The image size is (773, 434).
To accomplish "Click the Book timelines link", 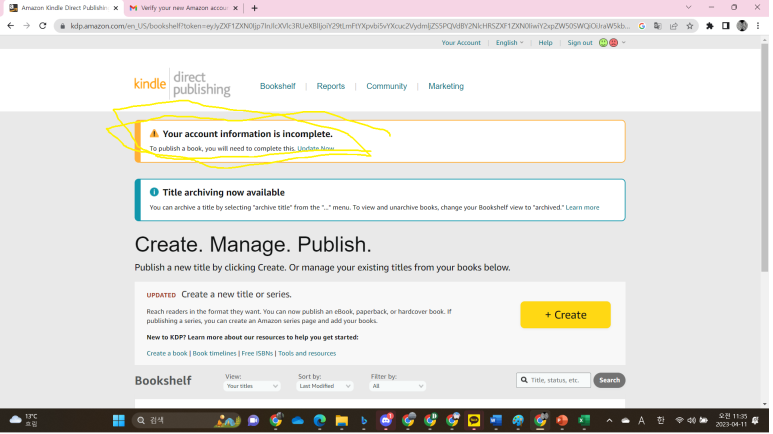I will [x=214, y=354].
